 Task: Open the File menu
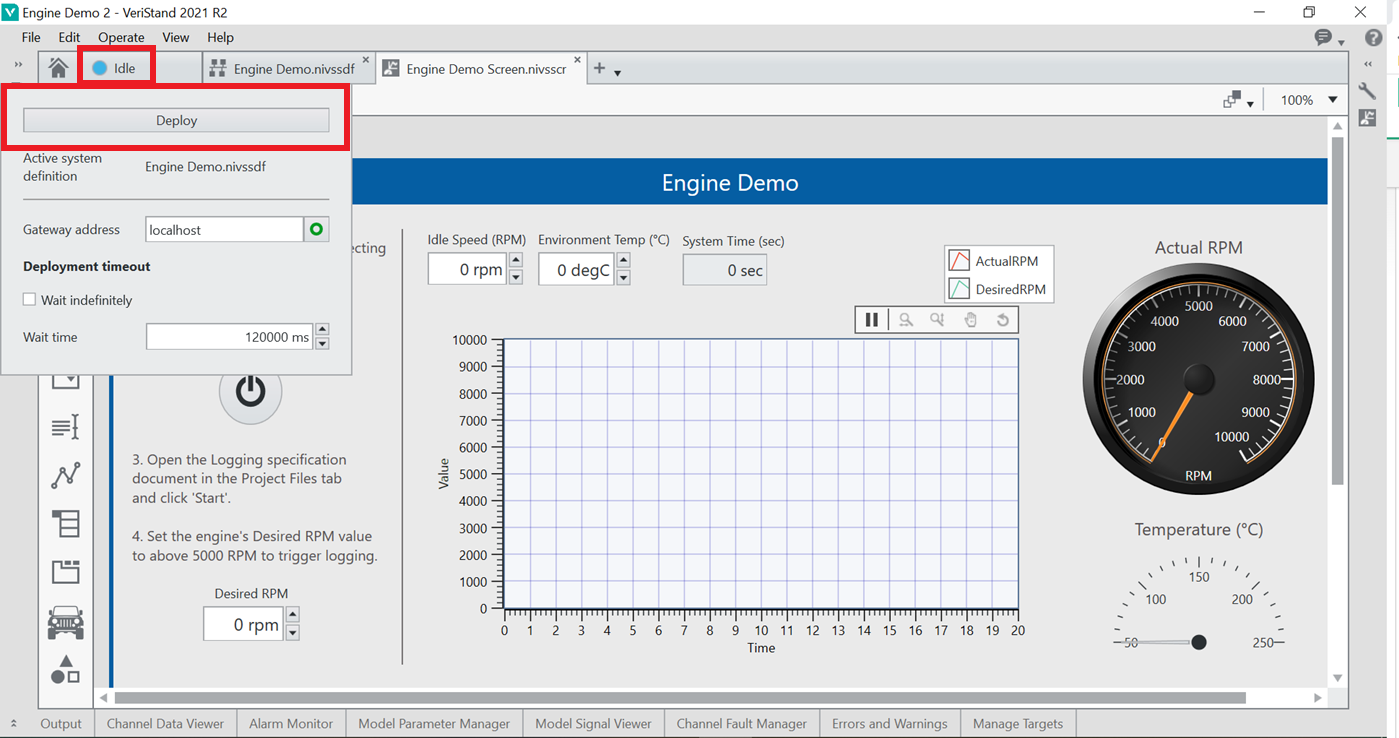[x=31, y=37]
